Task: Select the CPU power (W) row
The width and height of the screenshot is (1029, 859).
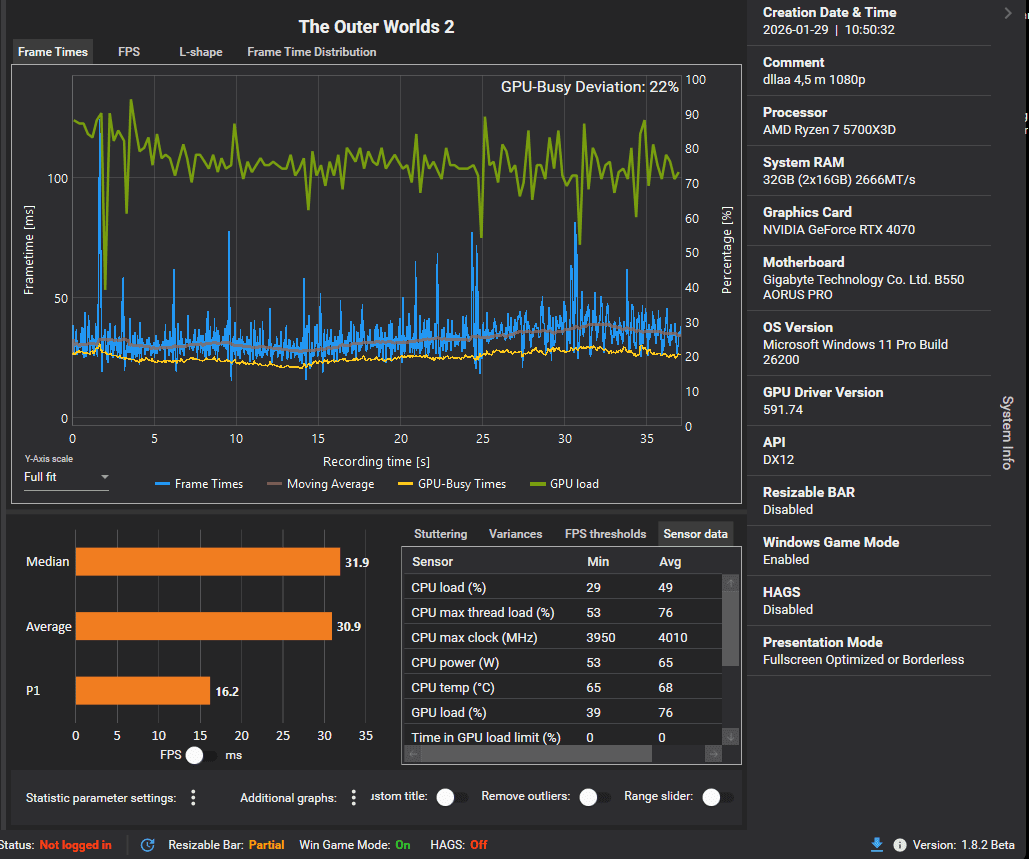Action: pos(562,662)
